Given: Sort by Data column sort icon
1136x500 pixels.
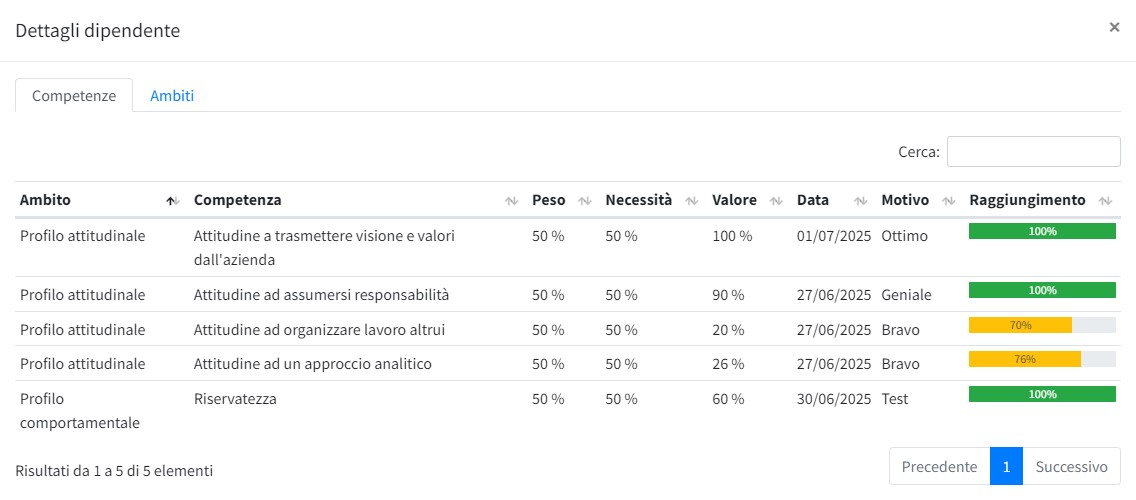Looking at the screenshot, I should pyautogui.click(x=861, y=201).
